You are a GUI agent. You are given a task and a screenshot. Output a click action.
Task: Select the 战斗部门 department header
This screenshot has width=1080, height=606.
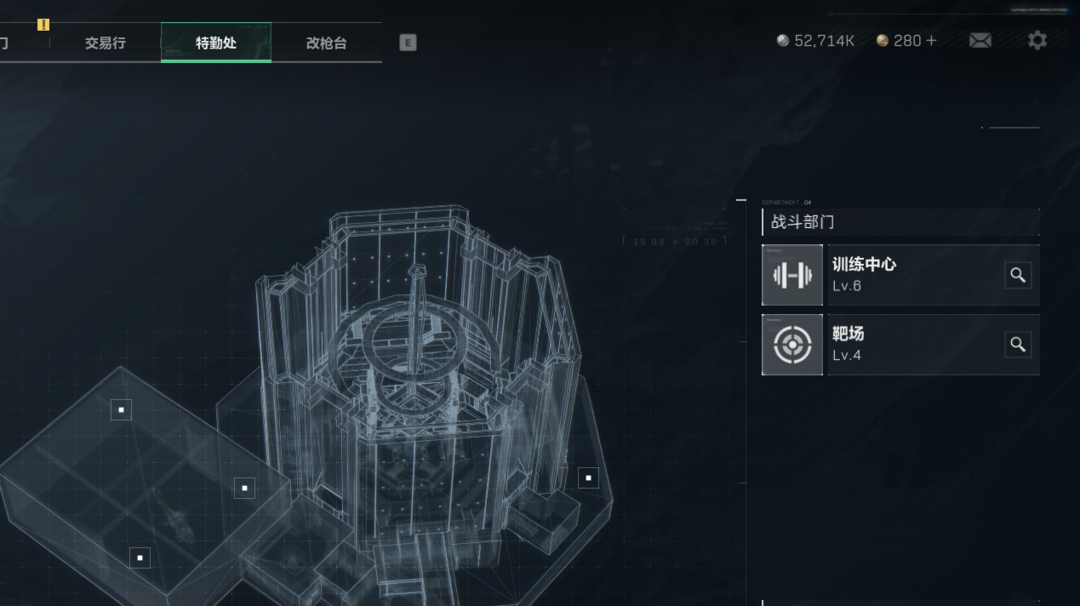901,222
